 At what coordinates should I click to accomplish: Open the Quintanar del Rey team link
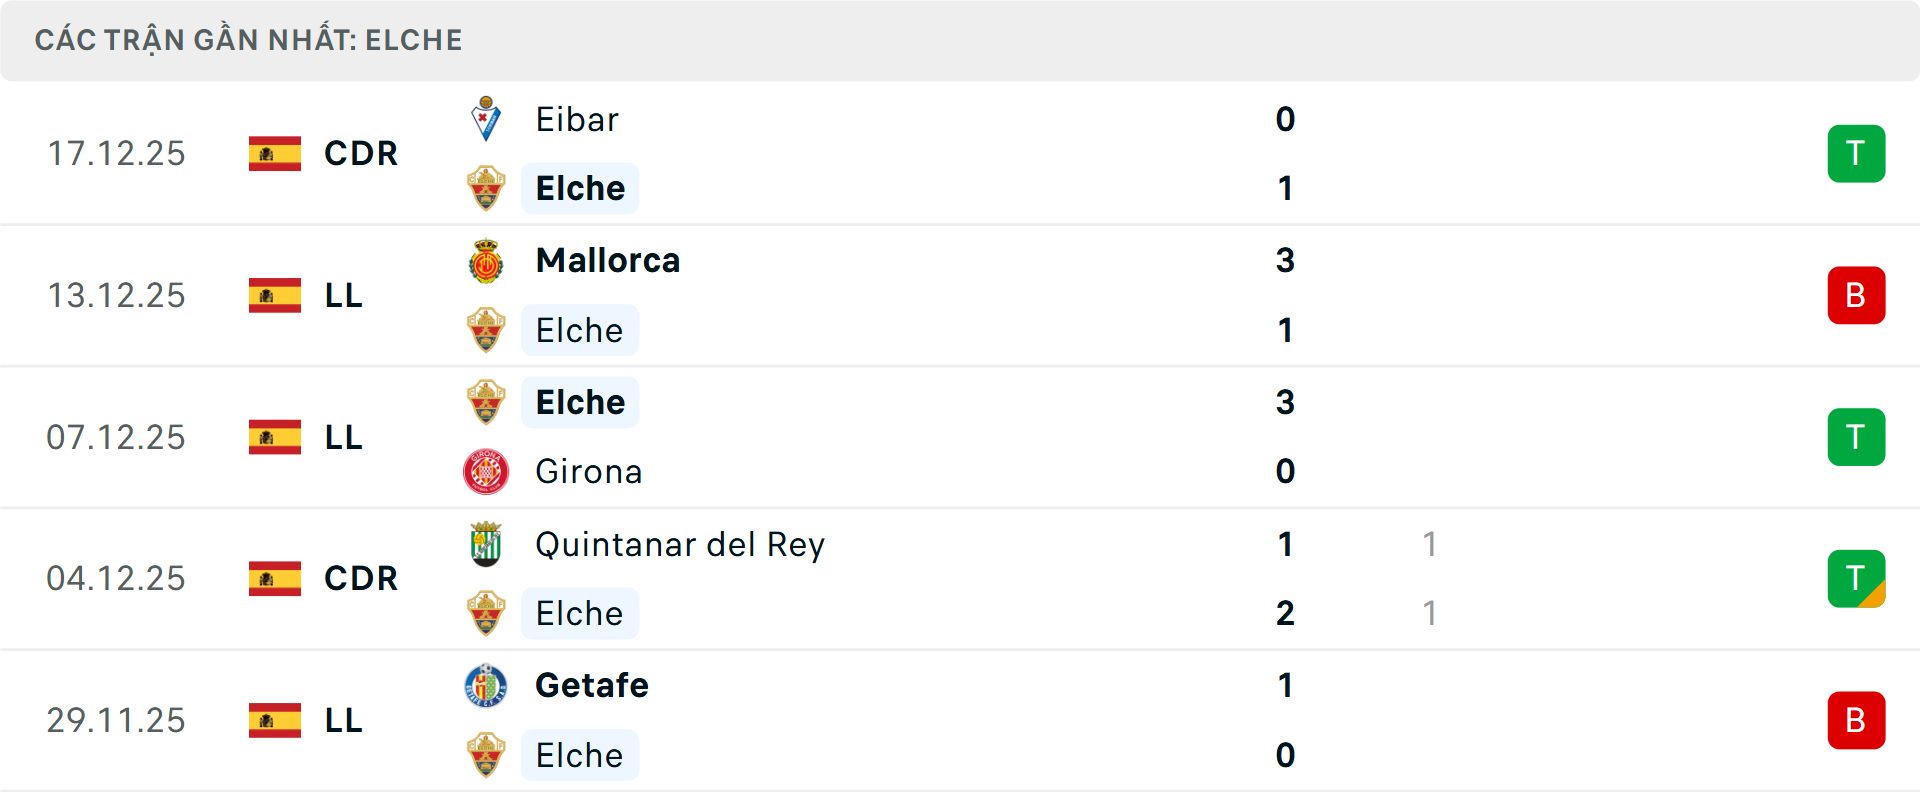click(680, 544)
